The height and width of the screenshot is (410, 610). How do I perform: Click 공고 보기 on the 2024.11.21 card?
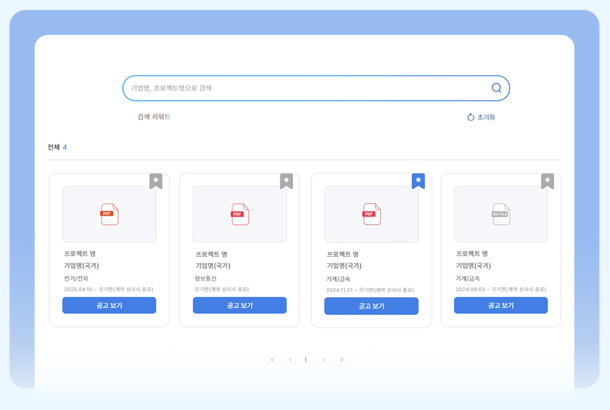point(371,306)
